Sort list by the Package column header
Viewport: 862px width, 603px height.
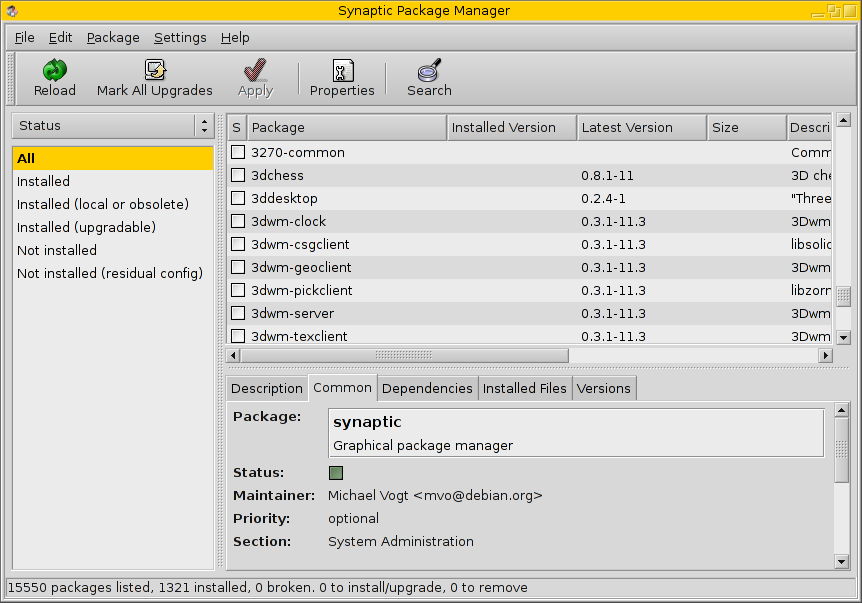click(x=346, y=128)
